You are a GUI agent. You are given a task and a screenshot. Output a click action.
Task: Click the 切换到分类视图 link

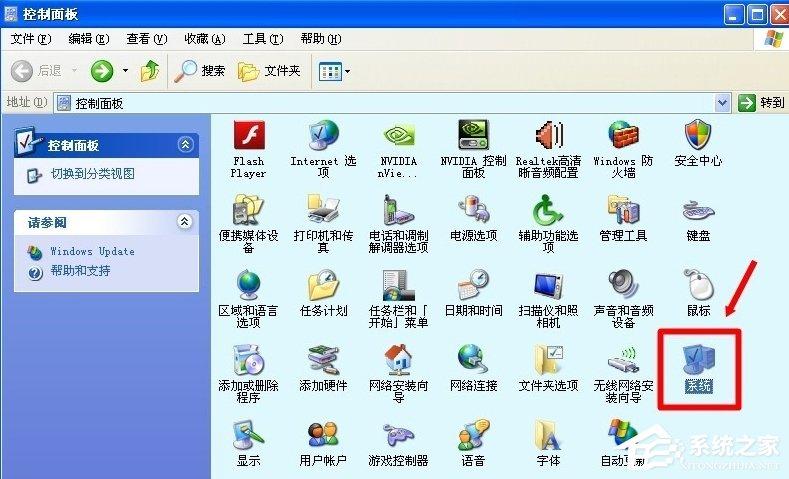tap(92, 174)
